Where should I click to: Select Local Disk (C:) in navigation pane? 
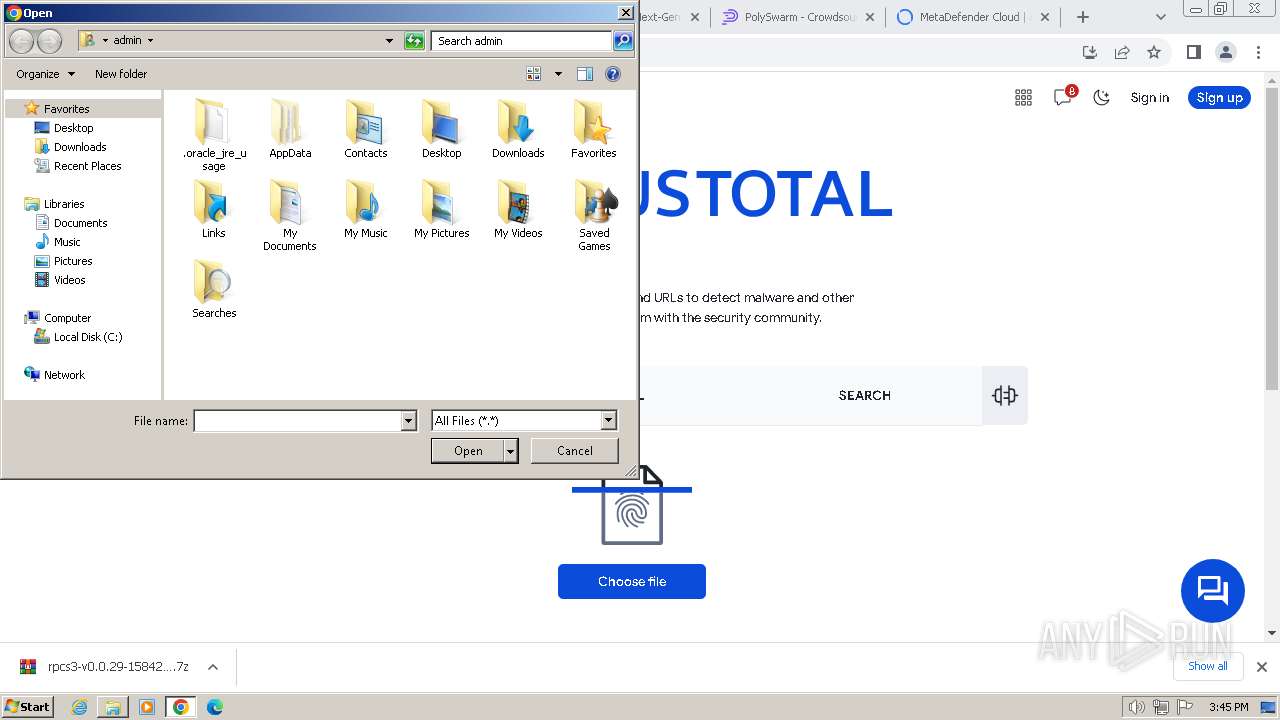88,337
